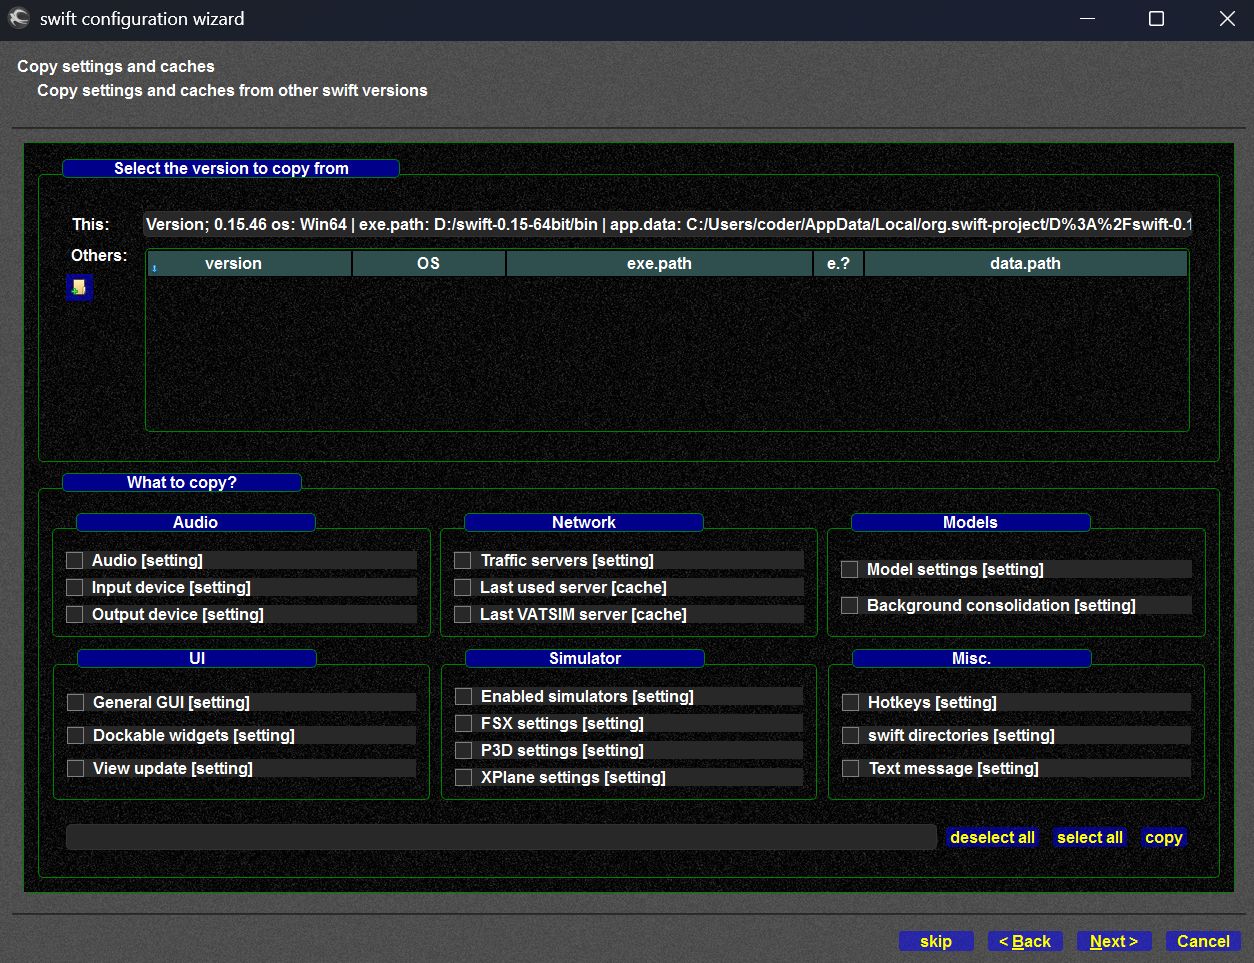Check Enabled simulators [setting]
This screenshot has height=963, width=1254.
pos(464,696)
